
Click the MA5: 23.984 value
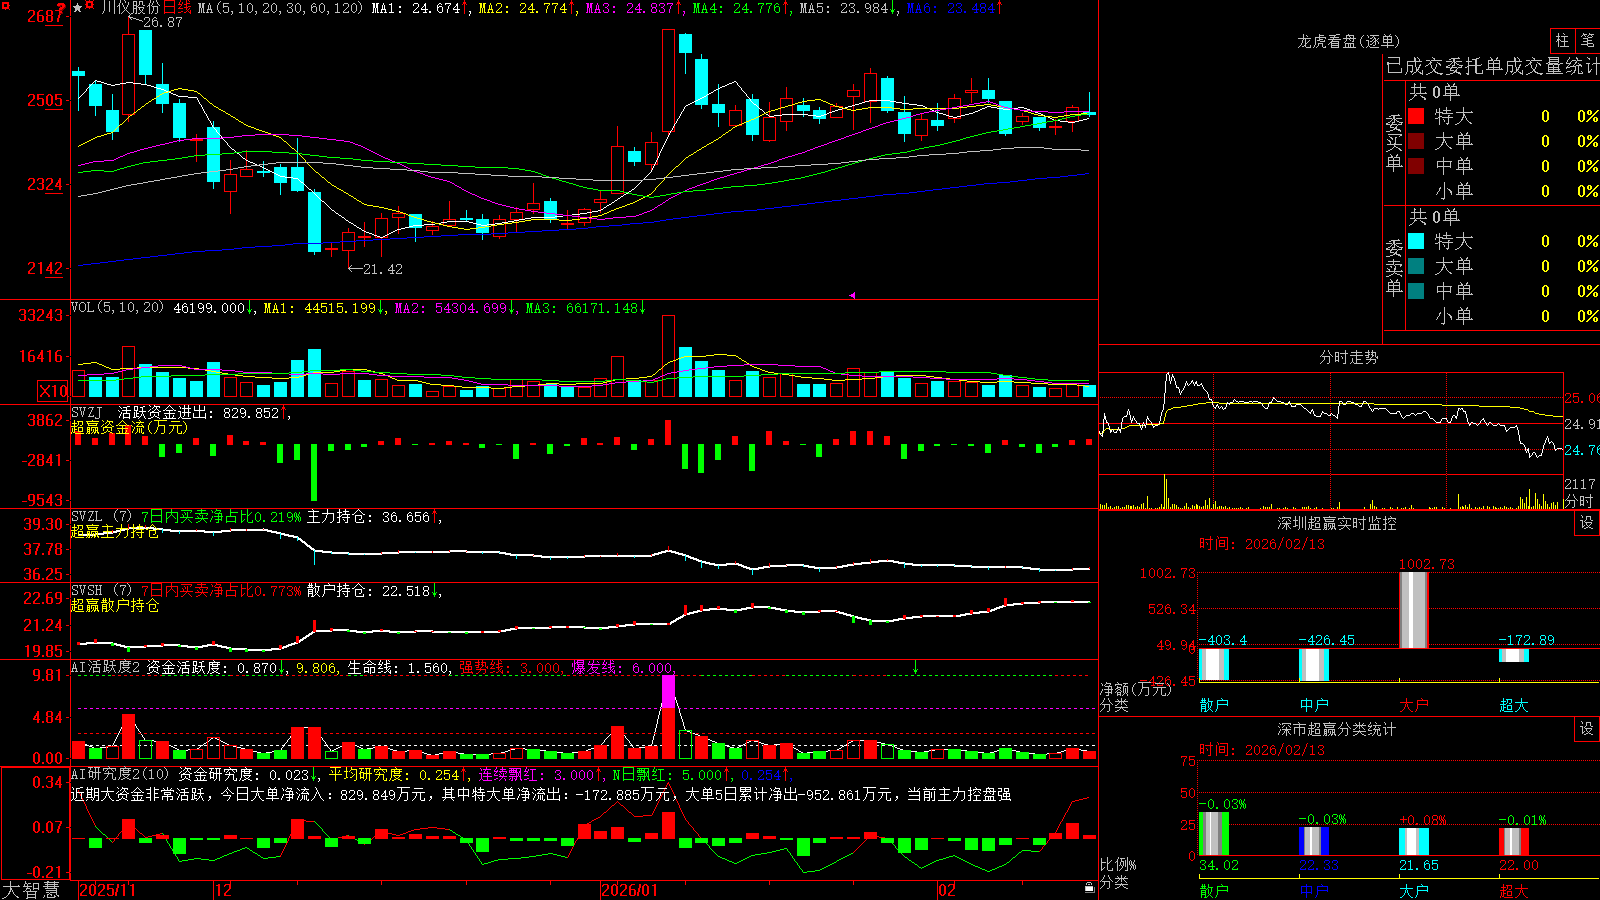[x=844, y=8]
